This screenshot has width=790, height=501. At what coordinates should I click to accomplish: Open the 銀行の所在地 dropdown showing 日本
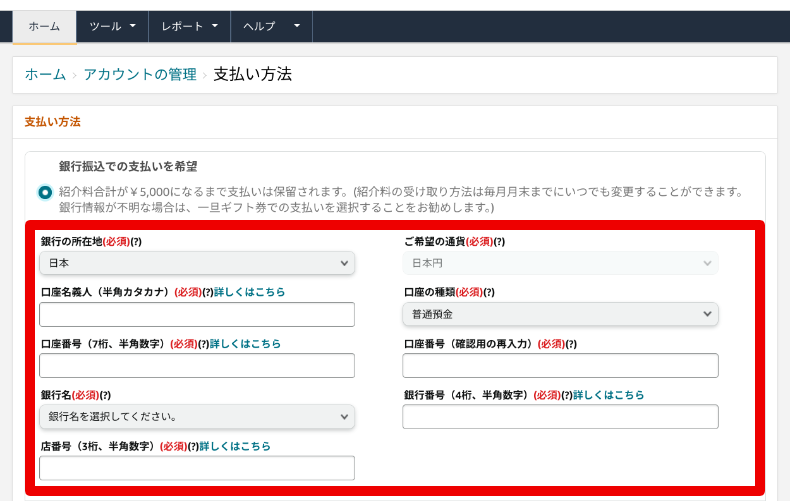tap(197, 263)
